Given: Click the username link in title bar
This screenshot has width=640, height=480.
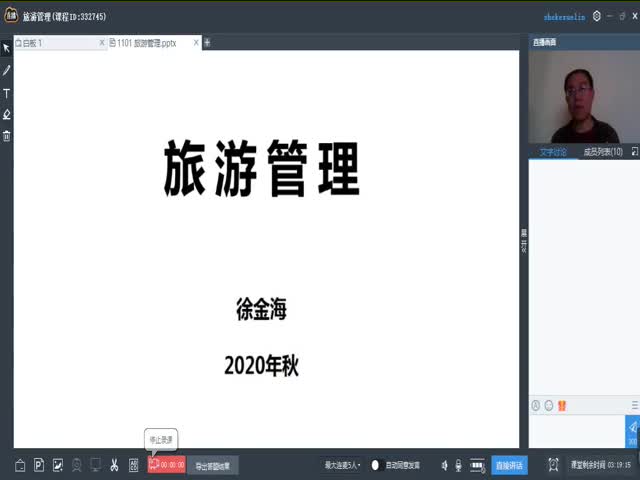Looking at the screenshot, I should (564, 17).
